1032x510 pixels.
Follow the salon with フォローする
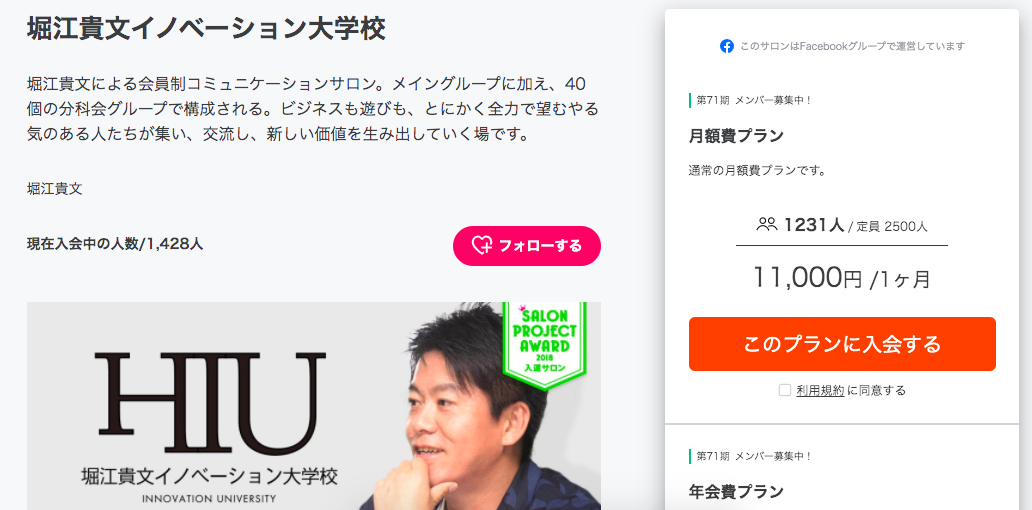(x=527, y=246)
